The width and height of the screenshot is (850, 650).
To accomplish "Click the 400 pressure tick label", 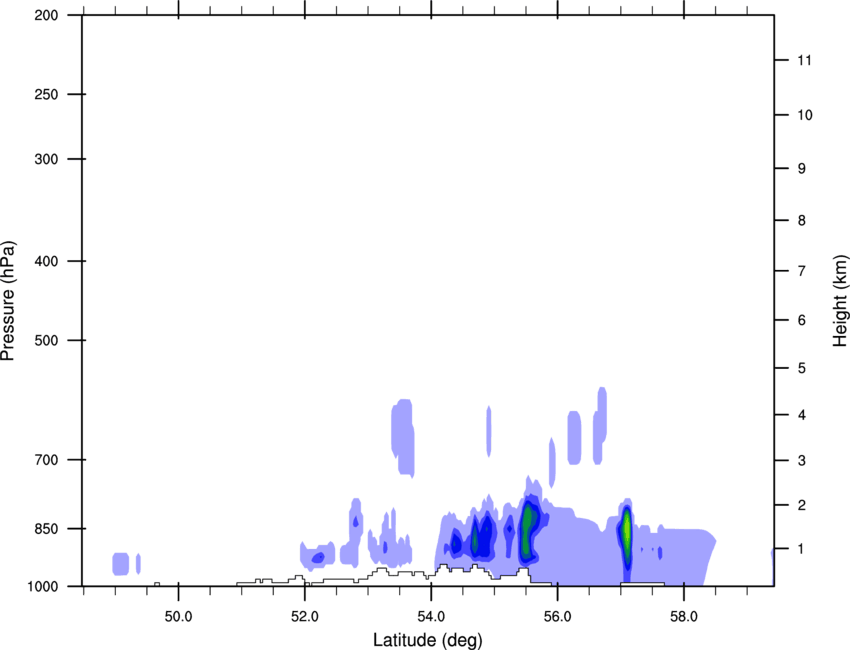I will pos(46,261).
